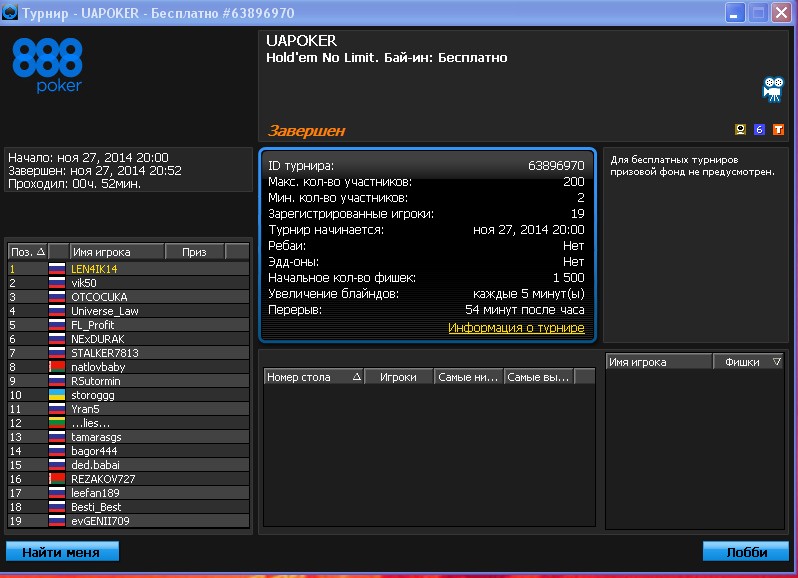Image resolution: width=798 pixels, height=578 pixels.
Task: Select player row RSutormin
Action: click(x=129, y=381)
